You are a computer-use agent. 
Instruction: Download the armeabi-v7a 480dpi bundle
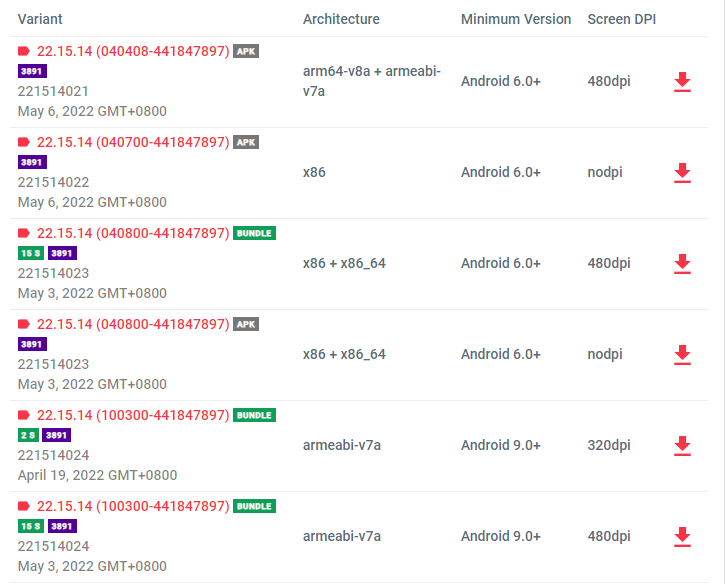coord(682,537)
